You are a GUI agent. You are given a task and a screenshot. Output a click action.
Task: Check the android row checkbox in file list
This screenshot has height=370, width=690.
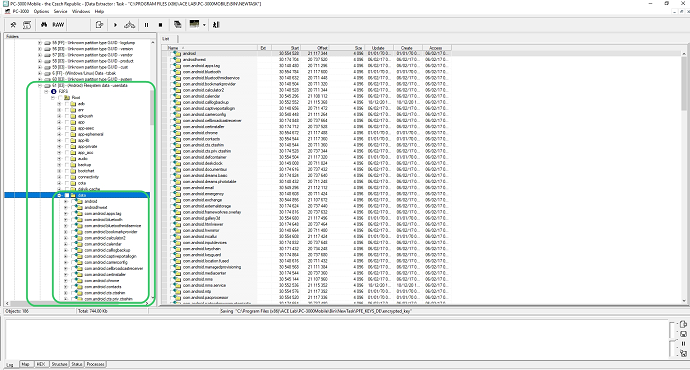171,53
